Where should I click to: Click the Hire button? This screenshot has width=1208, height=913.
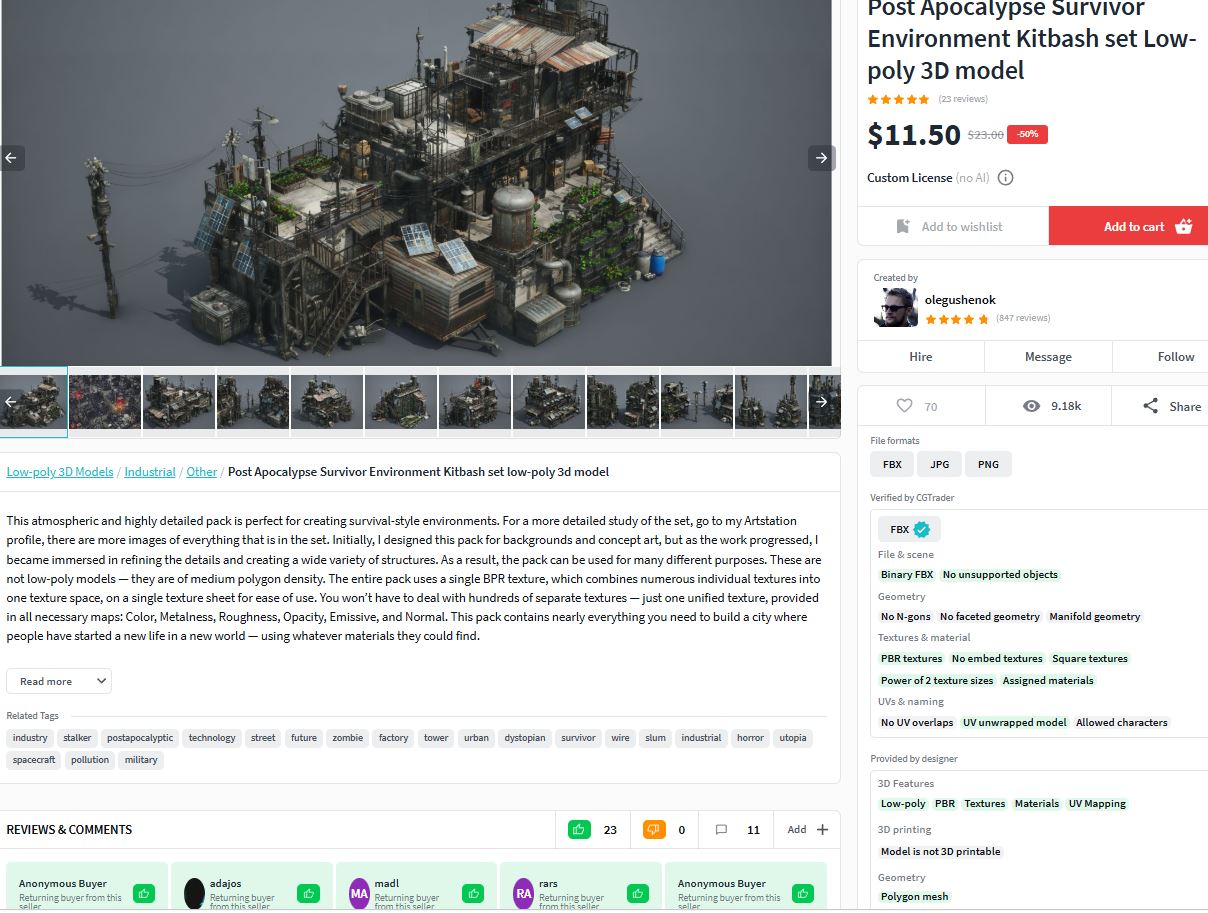(x=921, y=356)
